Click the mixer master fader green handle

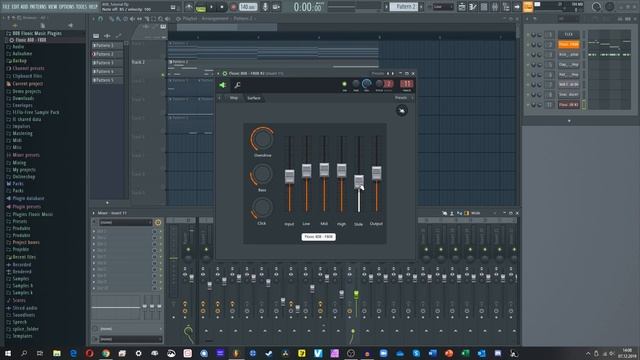coord(356,294)
